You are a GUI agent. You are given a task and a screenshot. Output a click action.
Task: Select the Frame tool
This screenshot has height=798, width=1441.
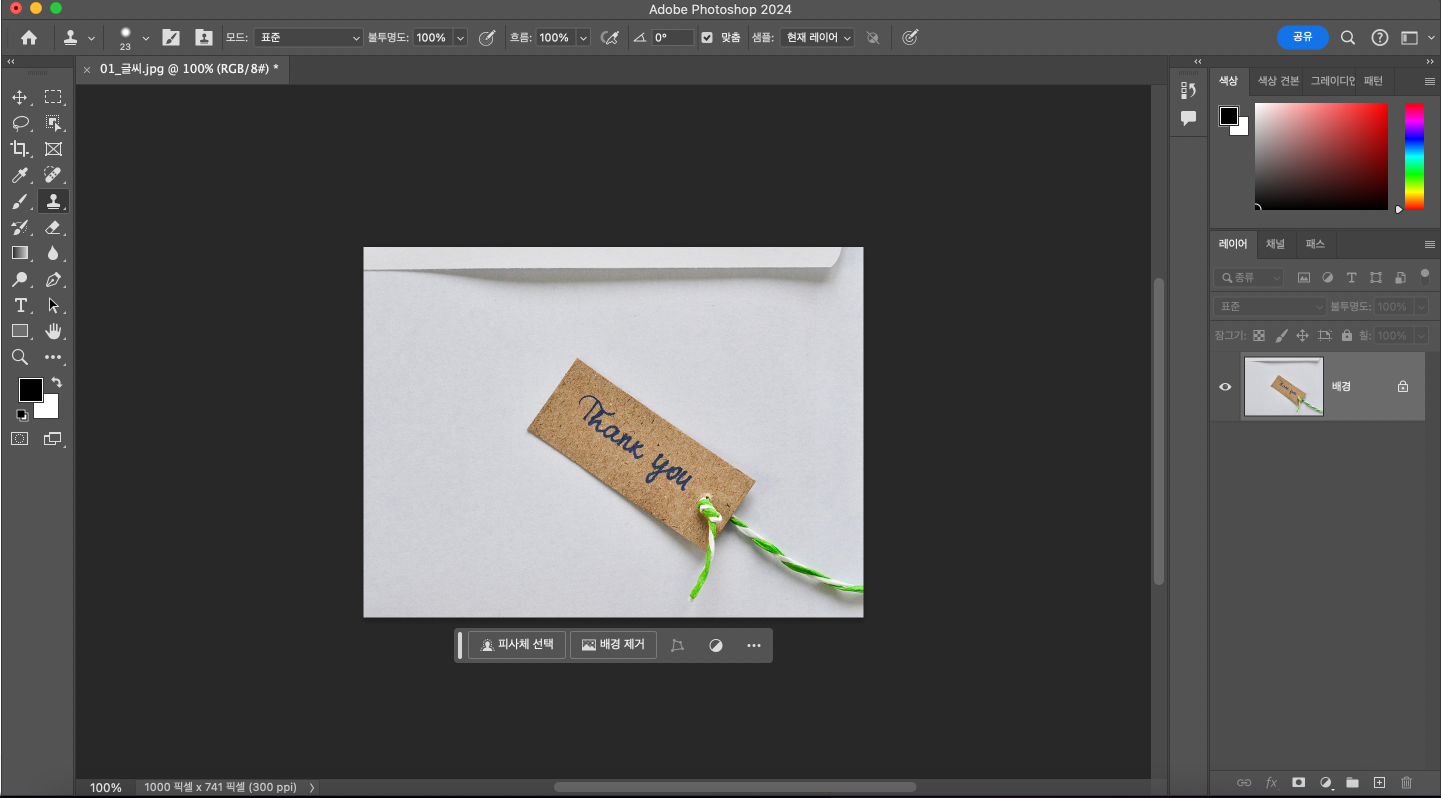pos(53,149)
